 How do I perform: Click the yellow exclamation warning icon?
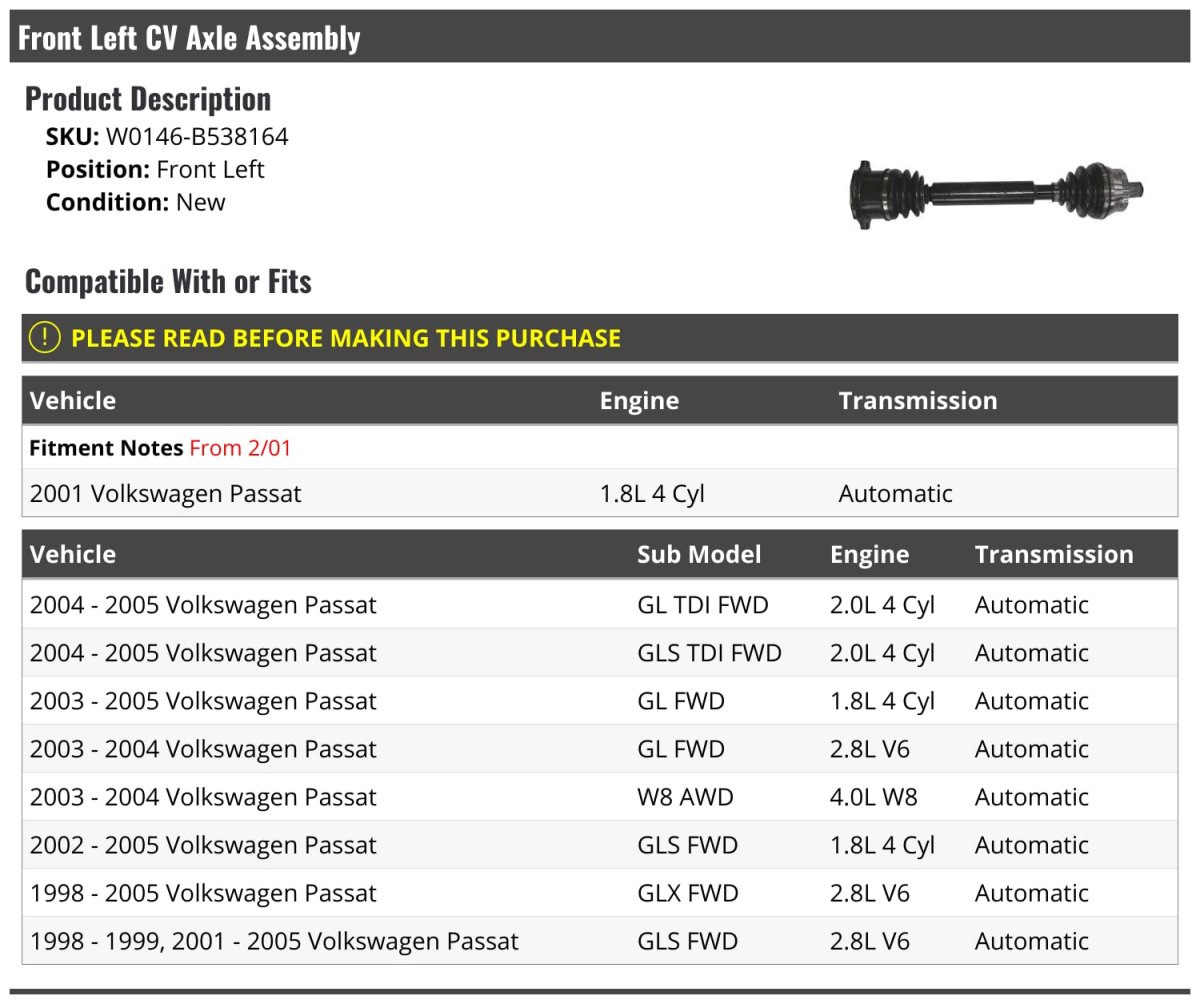click(x=45, y=338)
